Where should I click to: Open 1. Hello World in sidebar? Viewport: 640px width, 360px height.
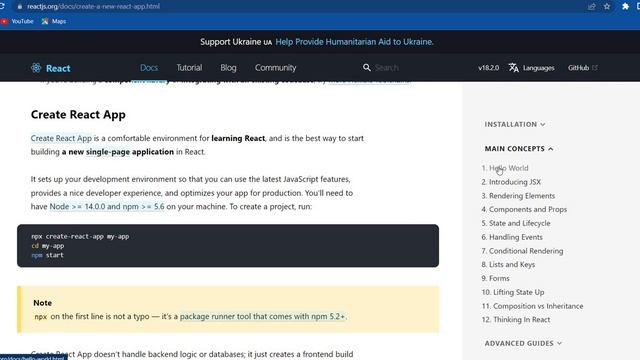[504, 168]
